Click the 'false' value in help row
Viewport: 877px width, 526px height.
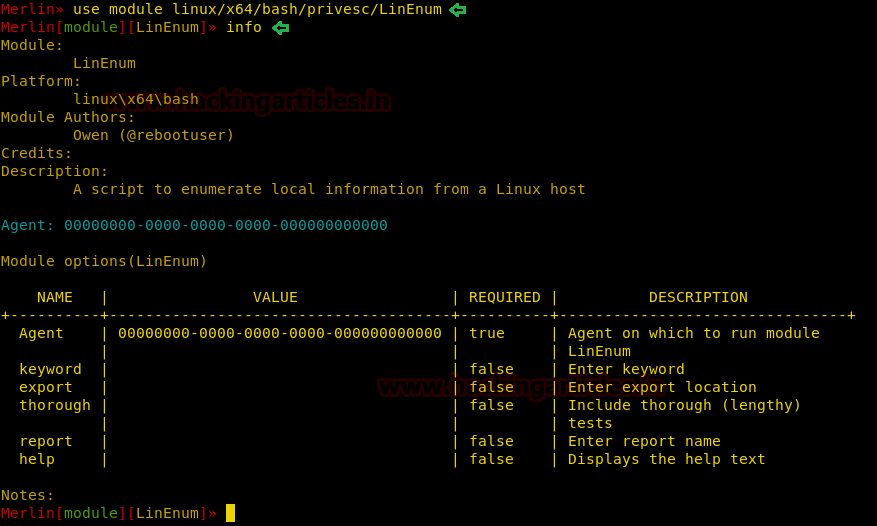491,459
